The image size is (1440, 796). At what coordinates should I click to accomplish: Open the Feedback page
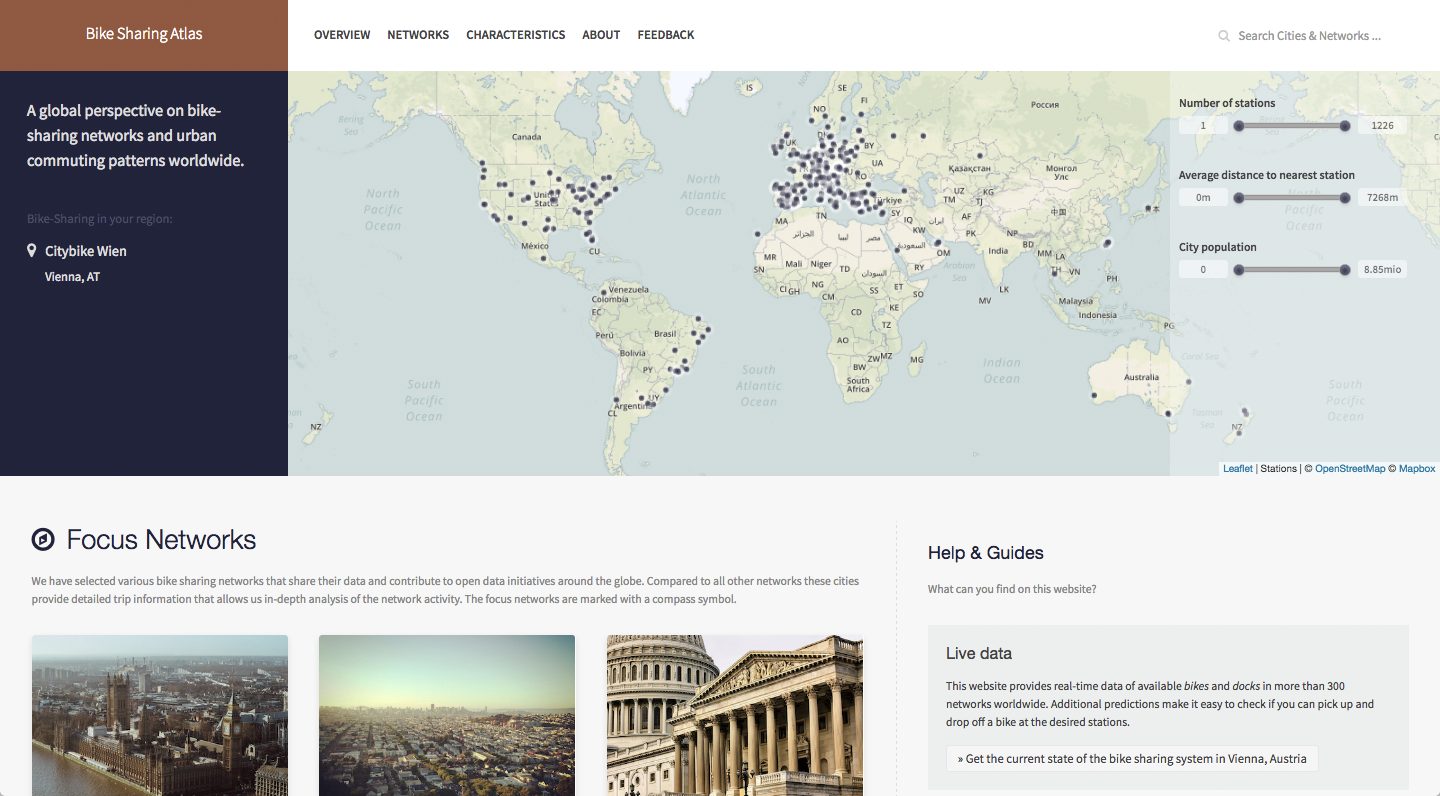[x=665, y=35]
